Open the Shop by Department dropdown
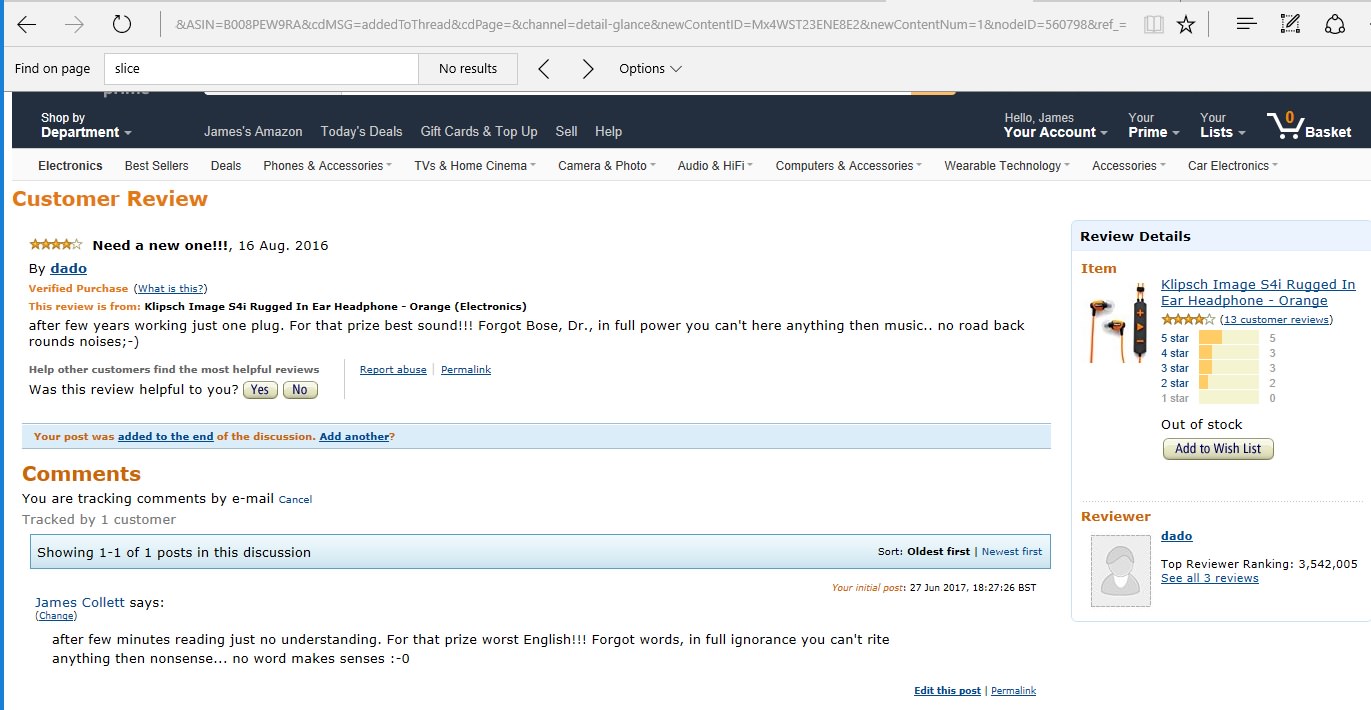 (85, 125)
